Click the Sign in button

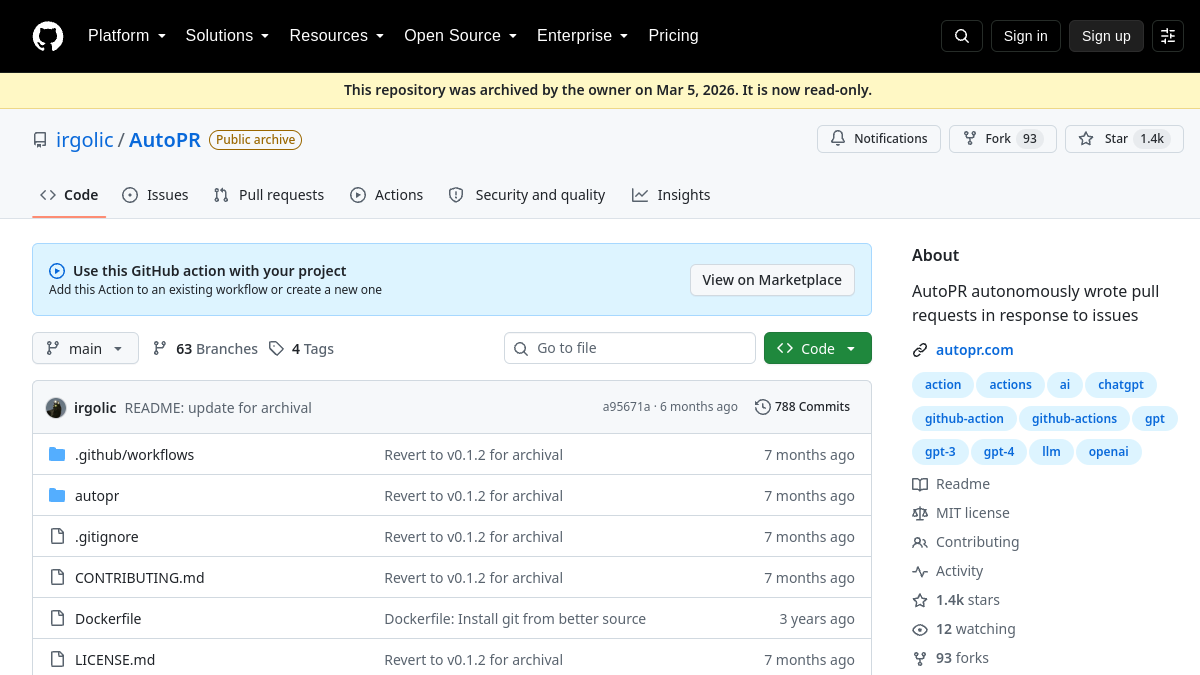coord(1025,36)
